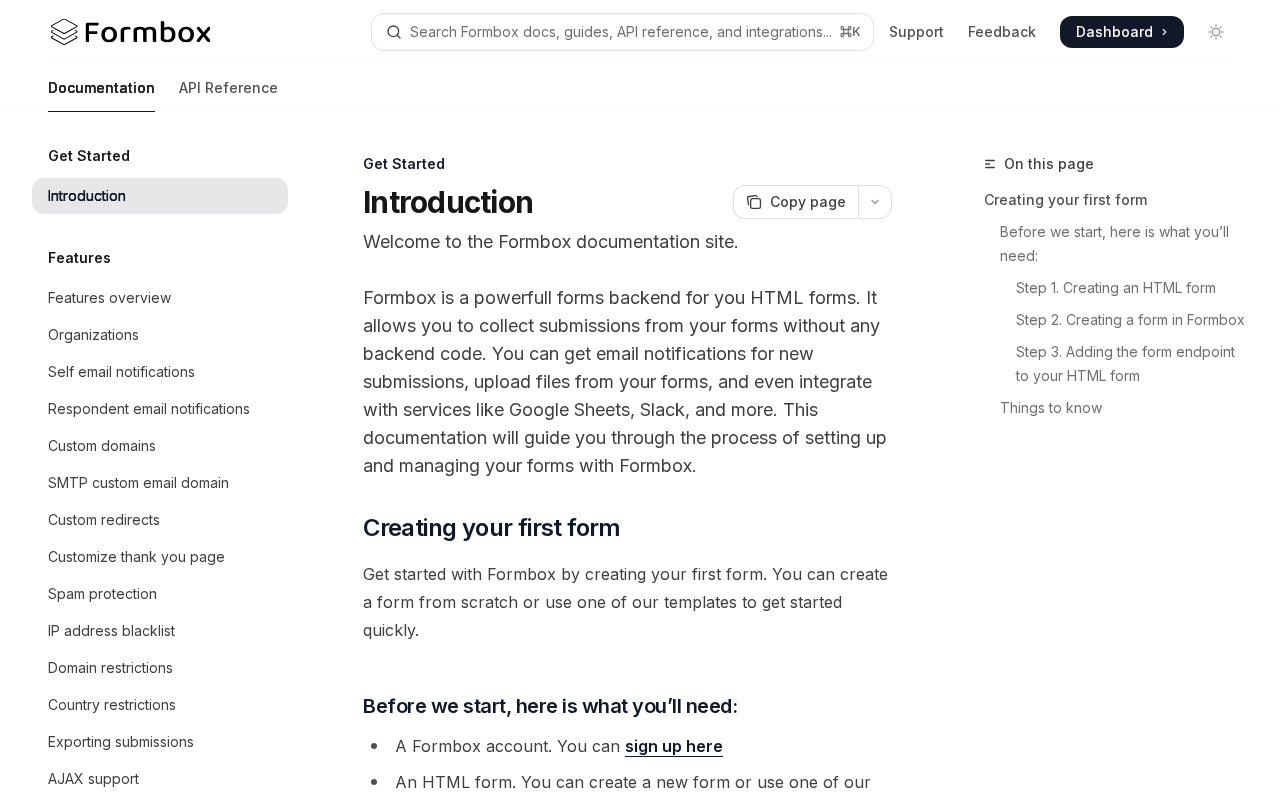Click the copy icon in Copy page

coord(754,202)
